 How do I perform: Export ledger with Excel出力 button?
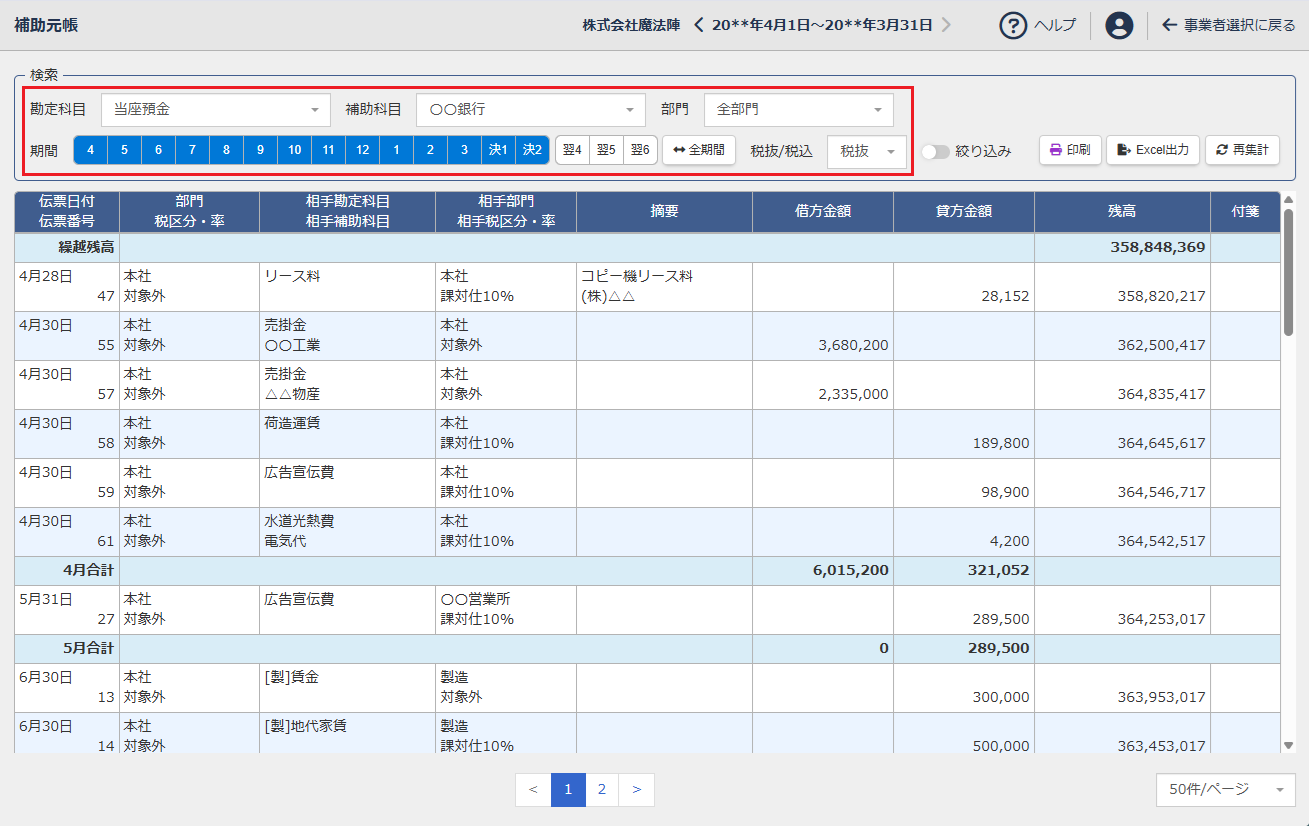(1152, 150)
